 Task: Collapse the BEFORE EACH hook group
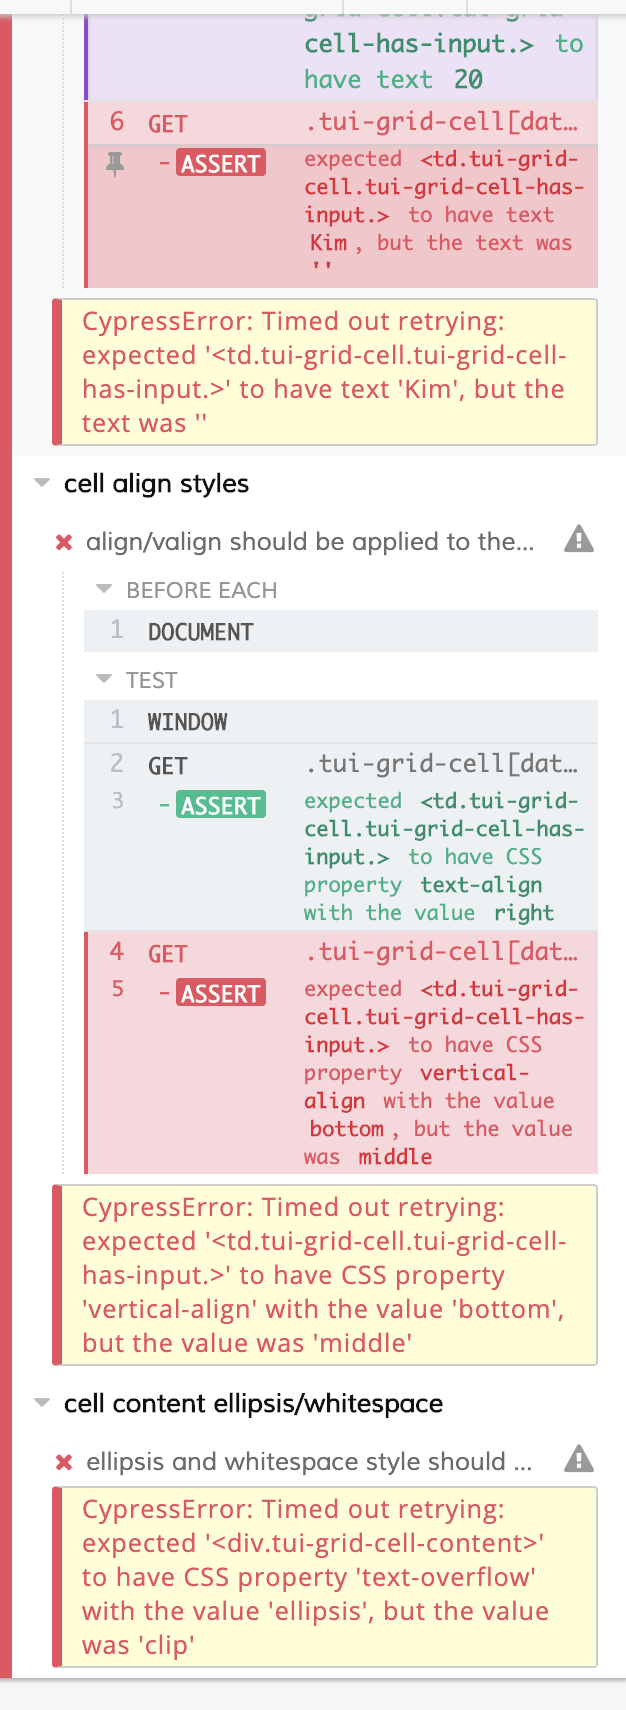(x=104, y=589)
